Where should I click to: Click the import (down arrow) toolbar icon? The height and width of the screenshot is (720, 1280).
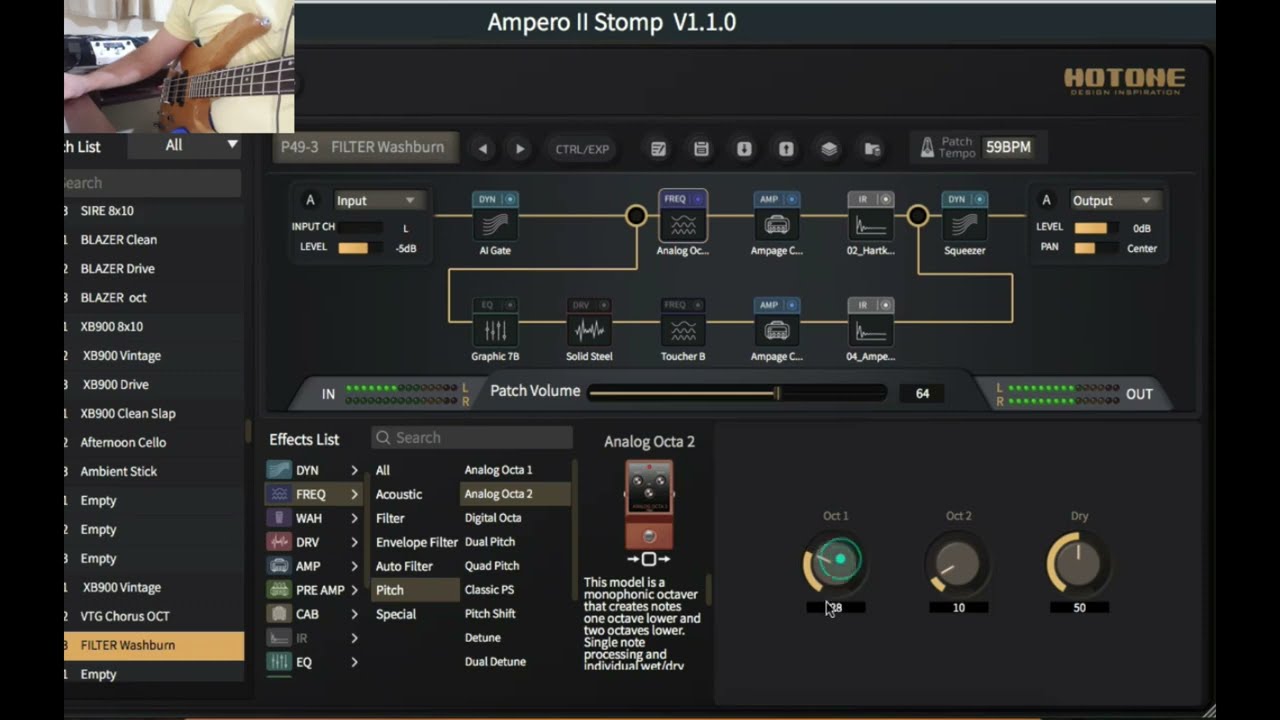pos(744,149)
